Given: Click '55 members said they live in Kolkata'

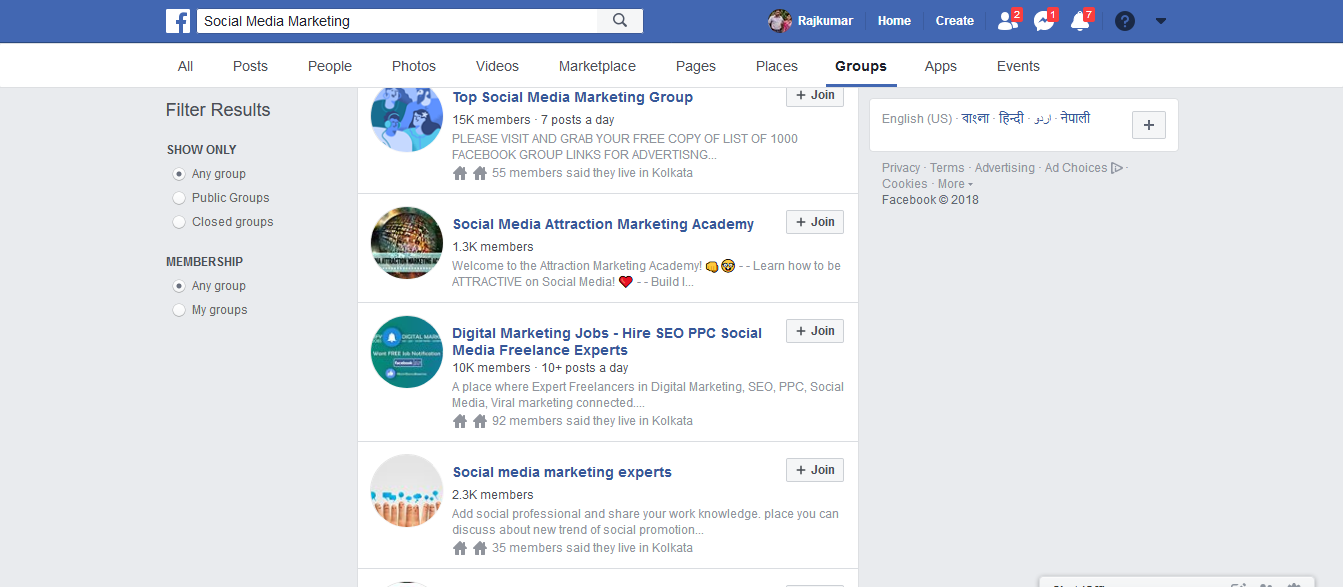Looking at the screenshot, I should pyautogui.click(x=592, y=173).
